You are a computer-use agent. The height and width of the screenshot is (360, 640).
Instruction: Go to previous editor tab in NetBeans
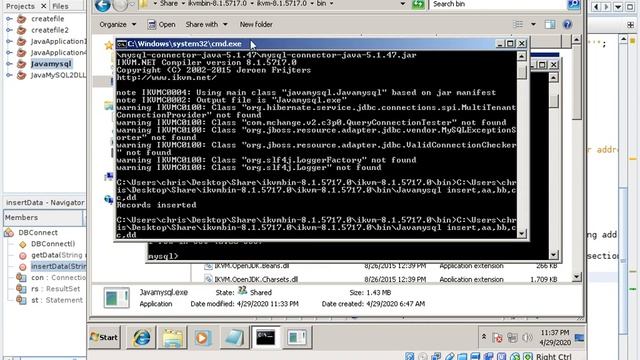point(596,7)
